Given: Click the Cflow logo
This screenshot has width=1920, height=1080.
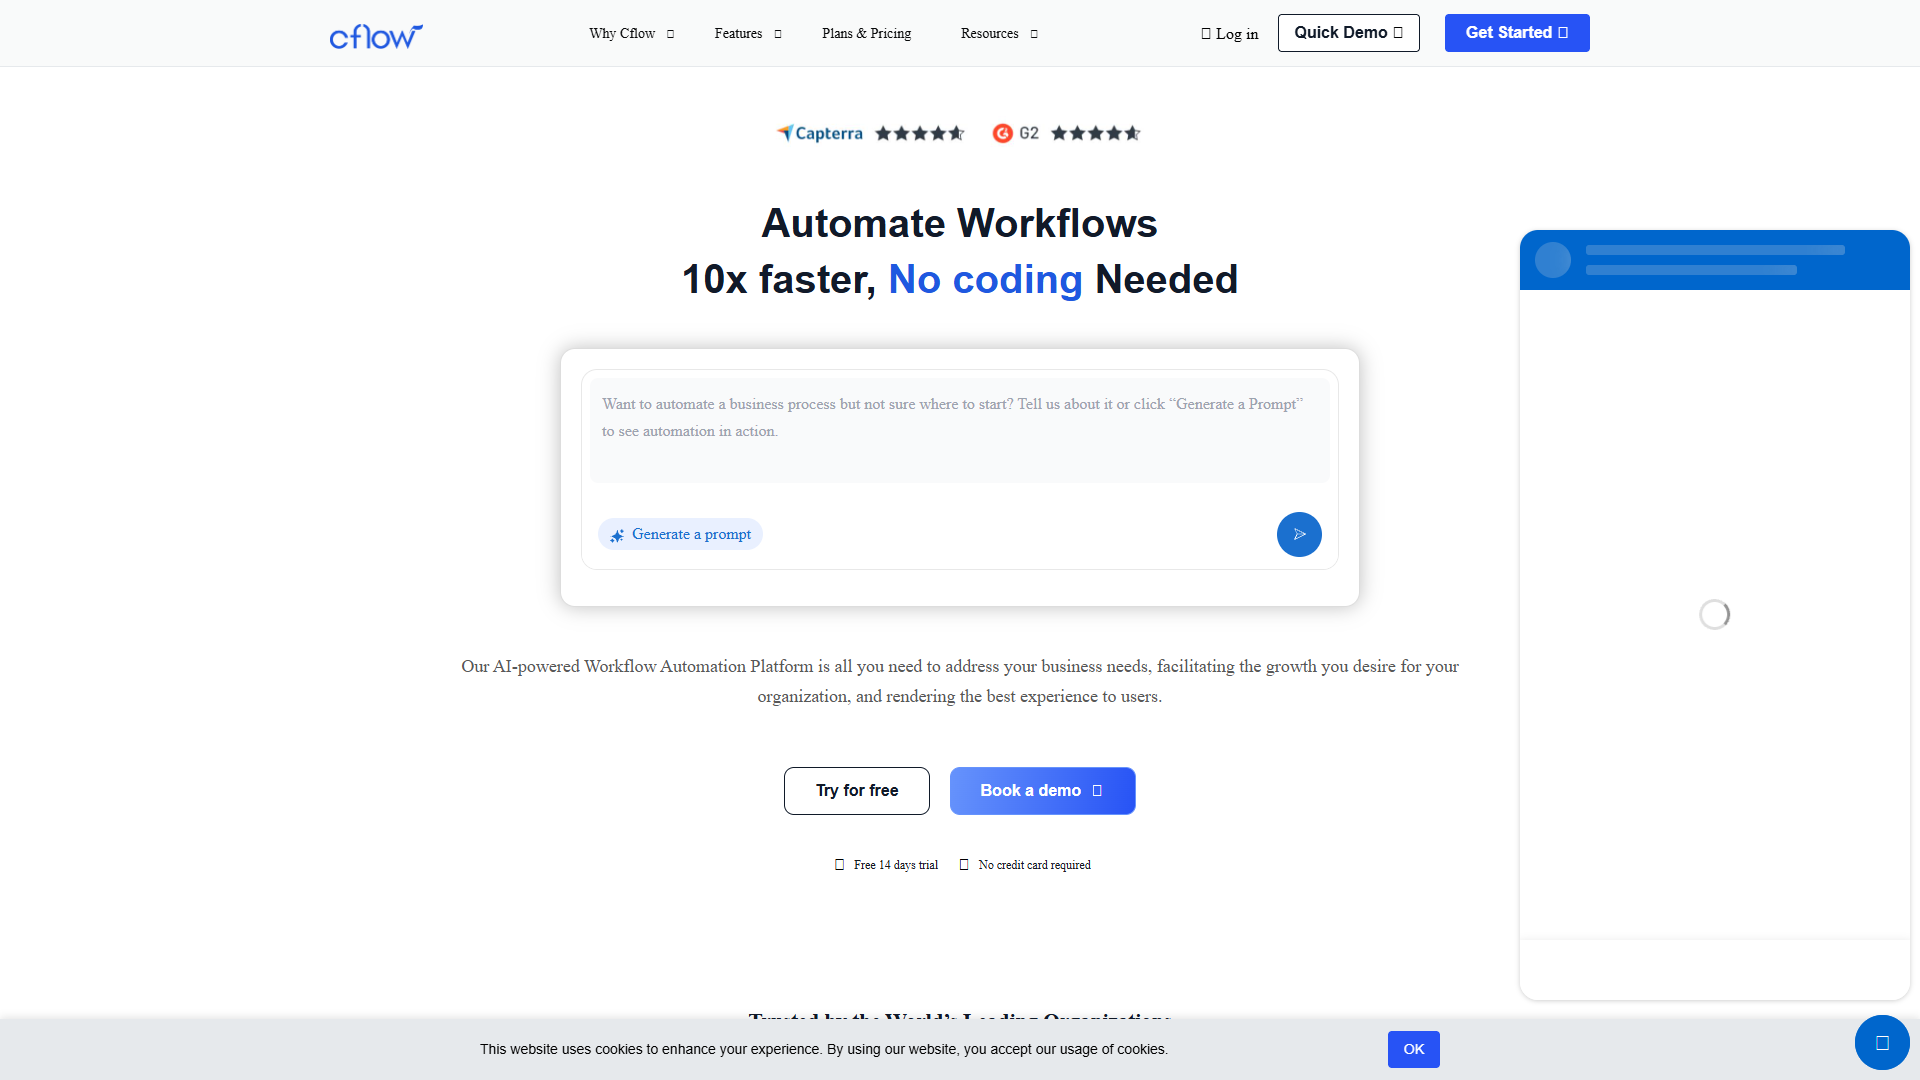Looking at the screenshot, I should point(376,36).
